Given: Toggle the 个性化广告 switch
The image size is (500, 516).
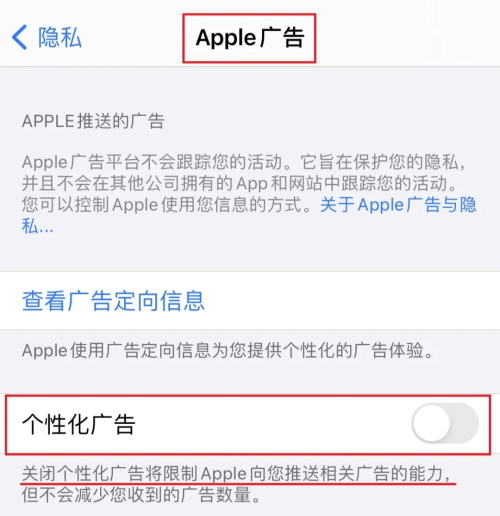Looking at the screenshot, I should tap(445, 423).
